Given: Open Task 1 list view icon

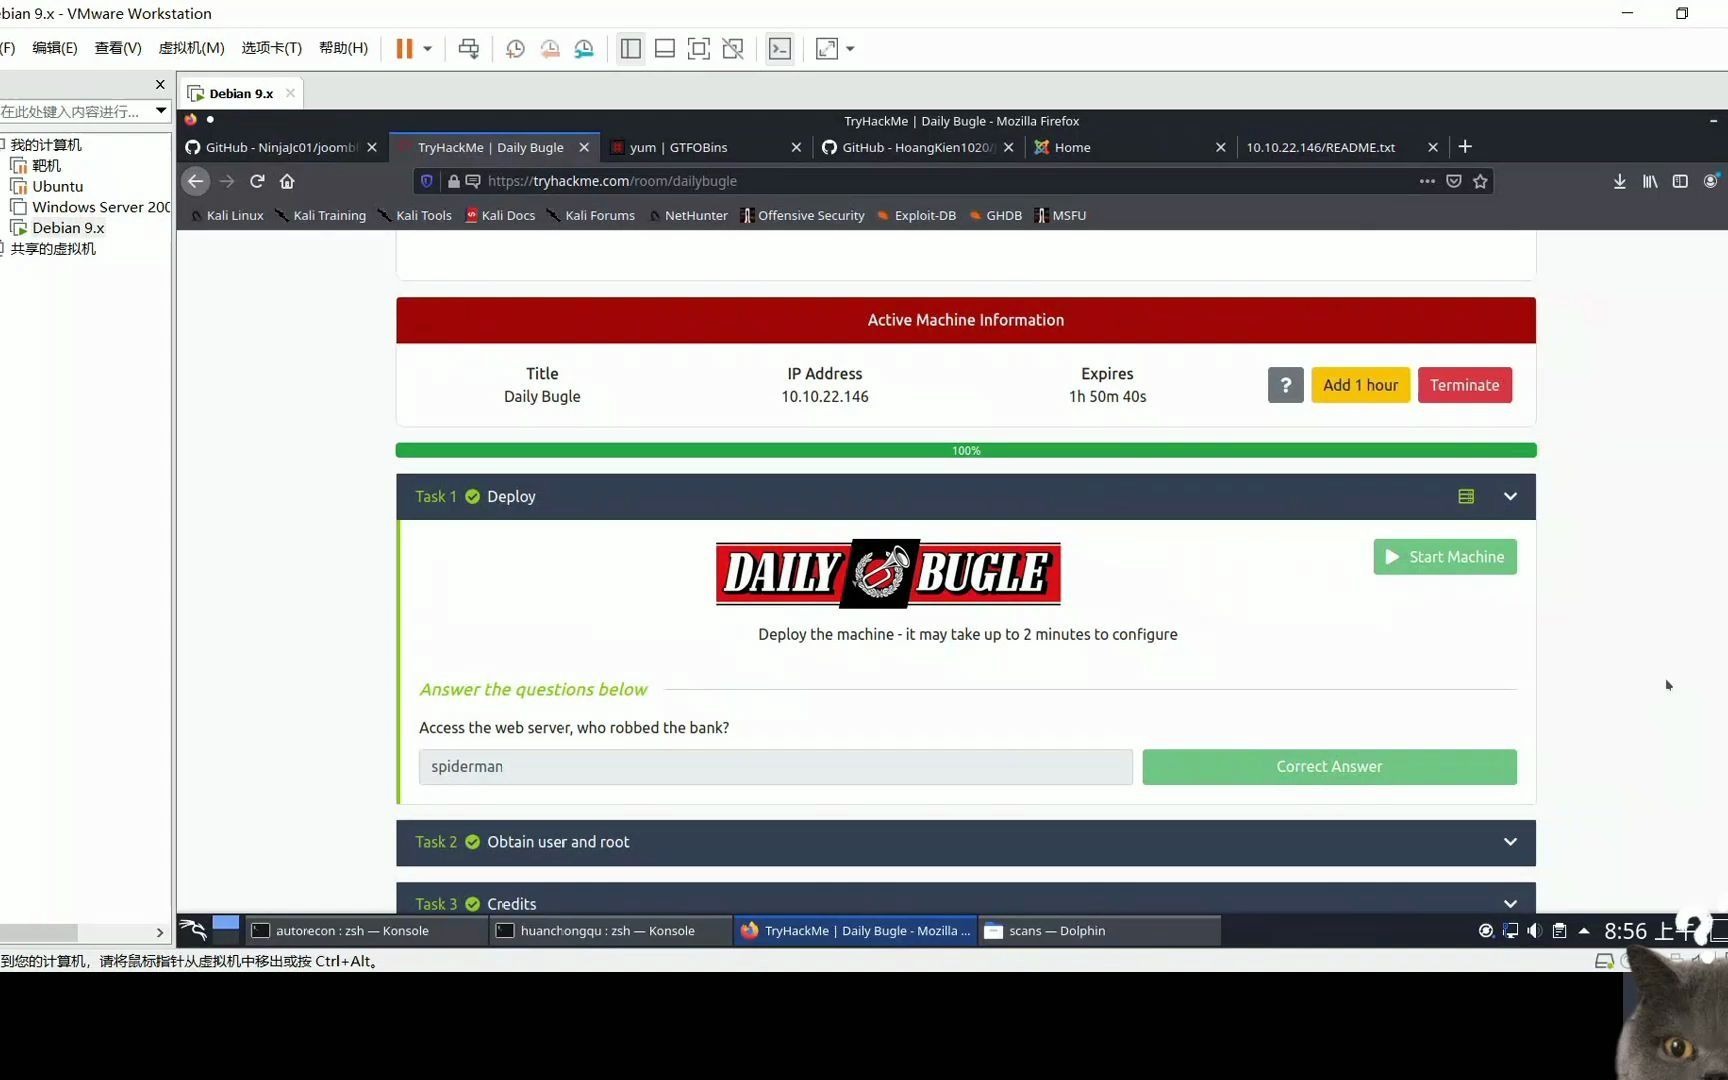Looking at the screenshot, I should pos(1466,497).
